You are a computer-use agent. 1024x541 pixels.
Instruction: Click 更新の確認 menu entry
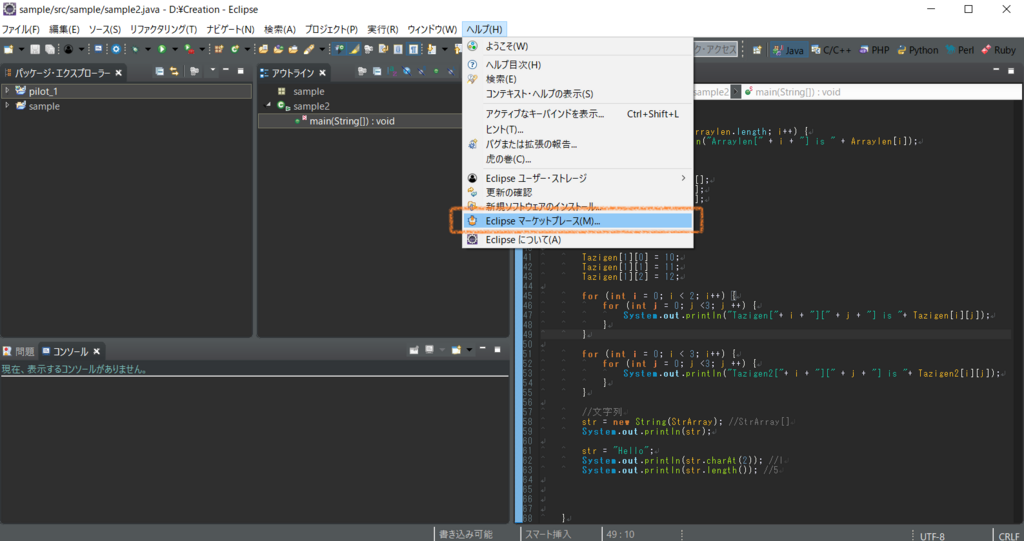point(578,192)
